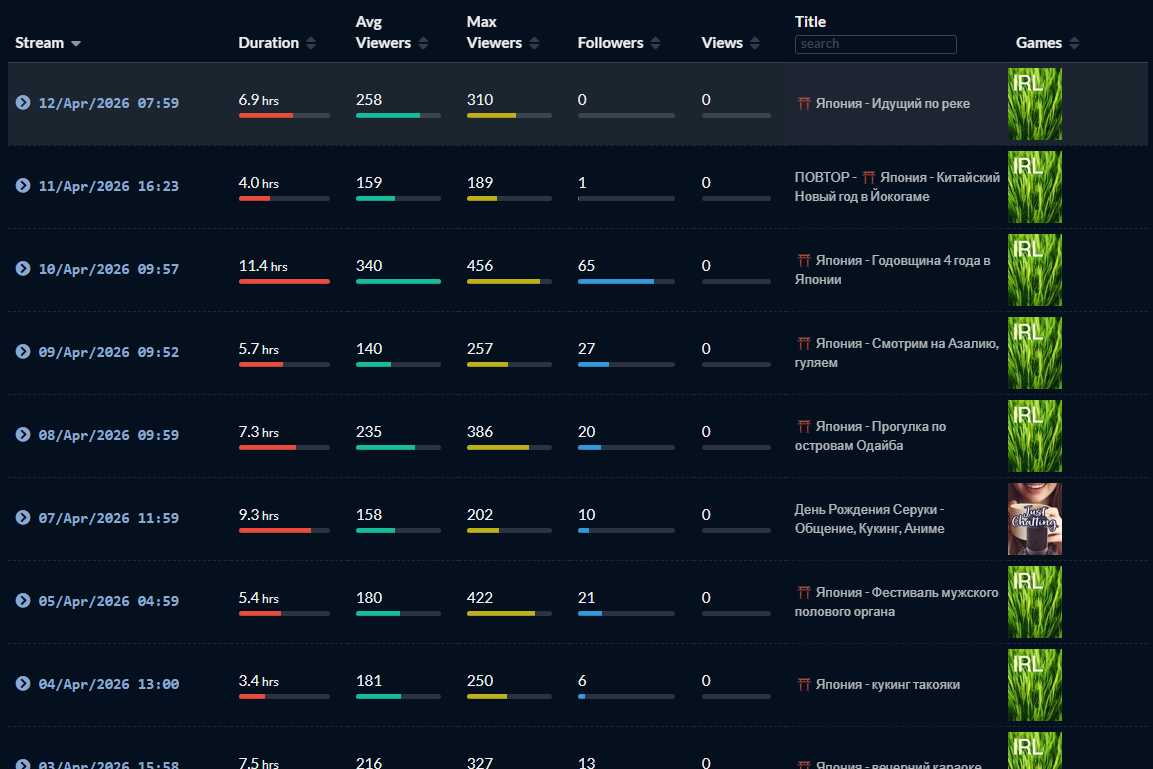Click the followers bar under 65
1153x769 pixels.
coord(626,282)
